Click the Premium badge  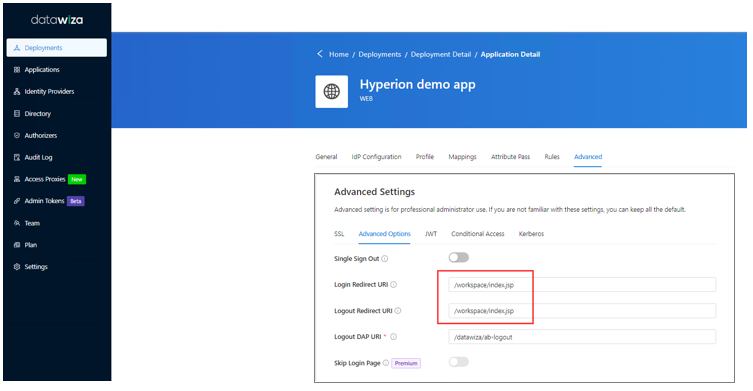tap(406, 363)
